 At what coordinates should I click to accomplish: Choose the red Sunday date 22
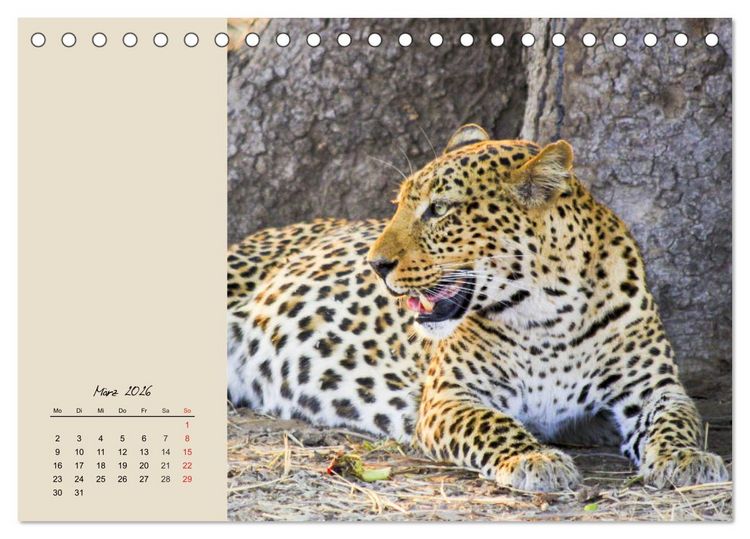click(187, 465)
